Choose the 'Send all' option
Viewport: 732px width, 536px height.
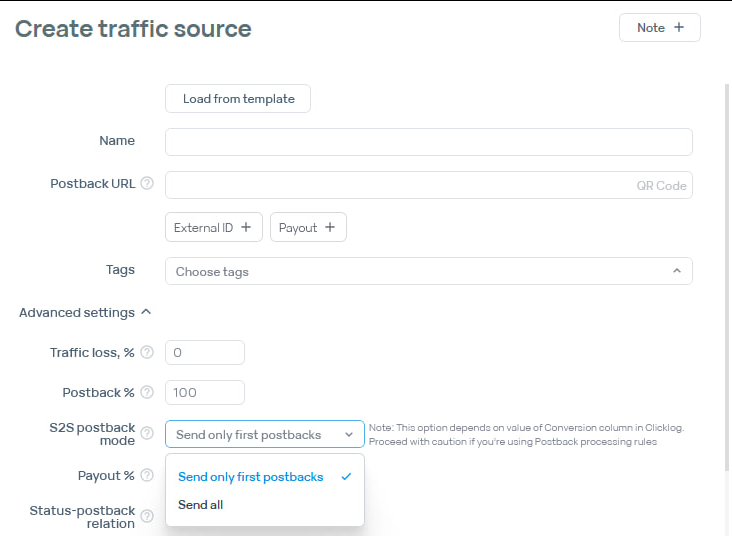(x=201, y=505)
